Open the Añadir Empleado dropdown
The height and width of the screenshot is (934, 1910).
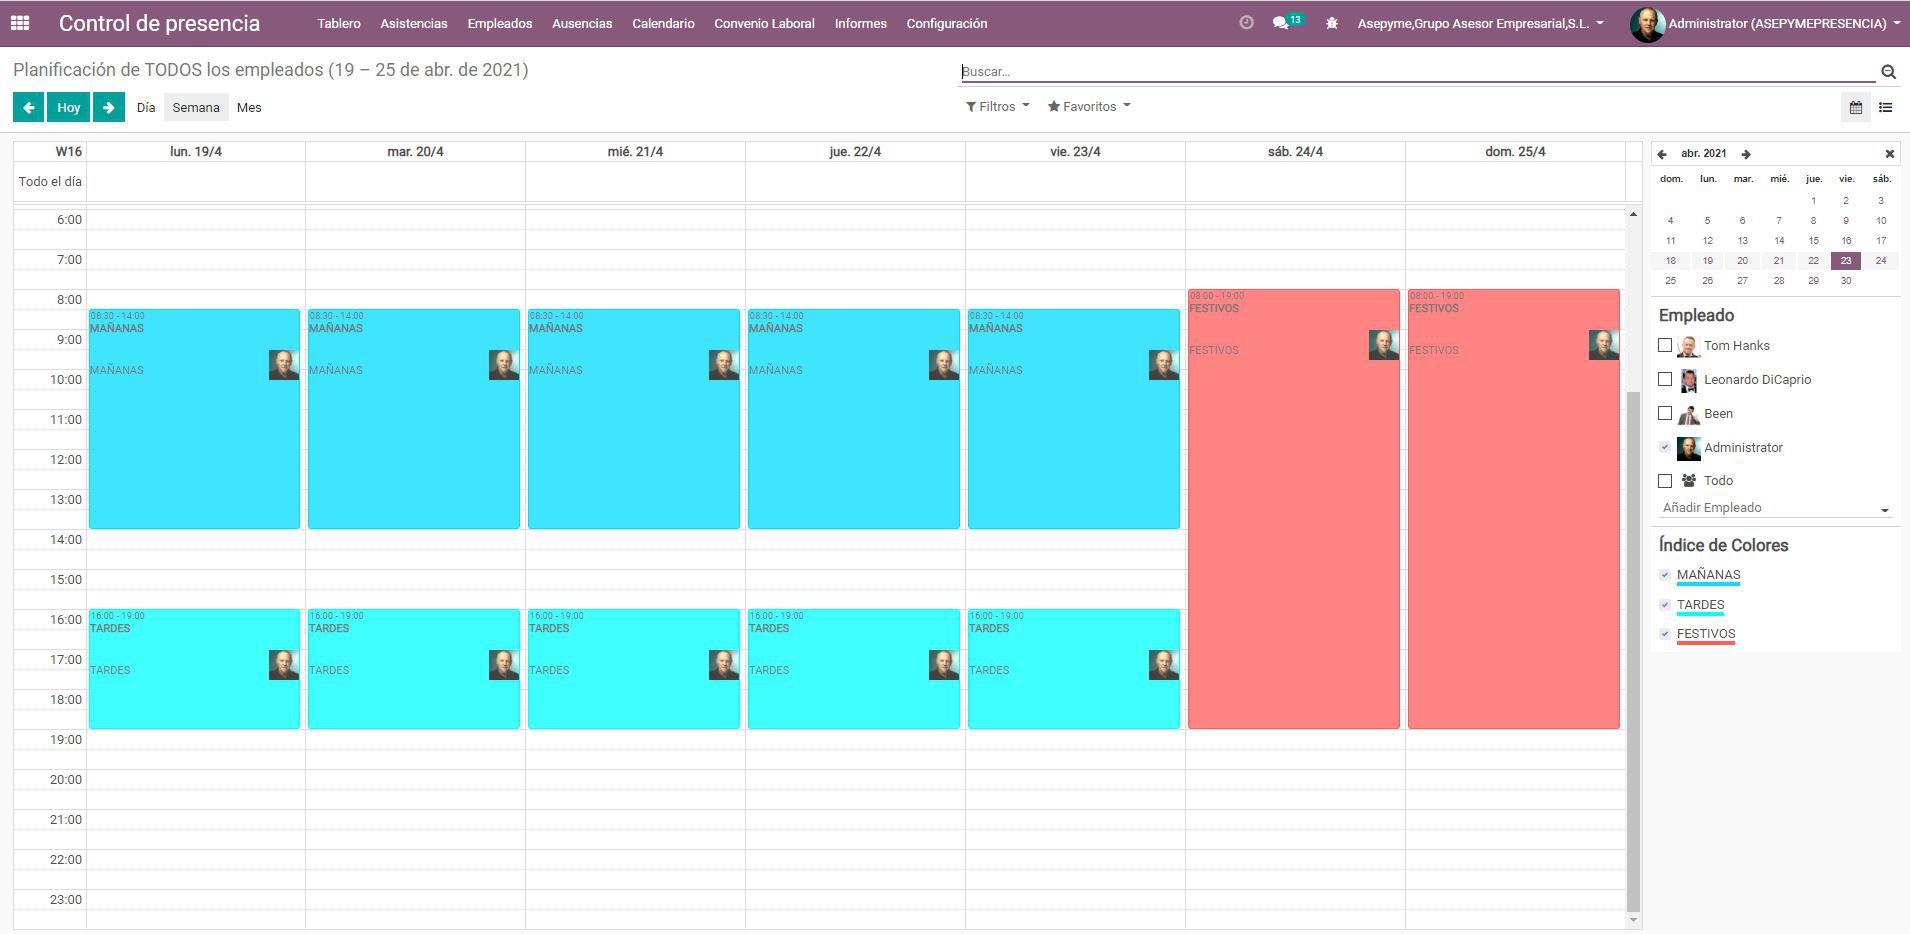click(x=1775, y=508)
